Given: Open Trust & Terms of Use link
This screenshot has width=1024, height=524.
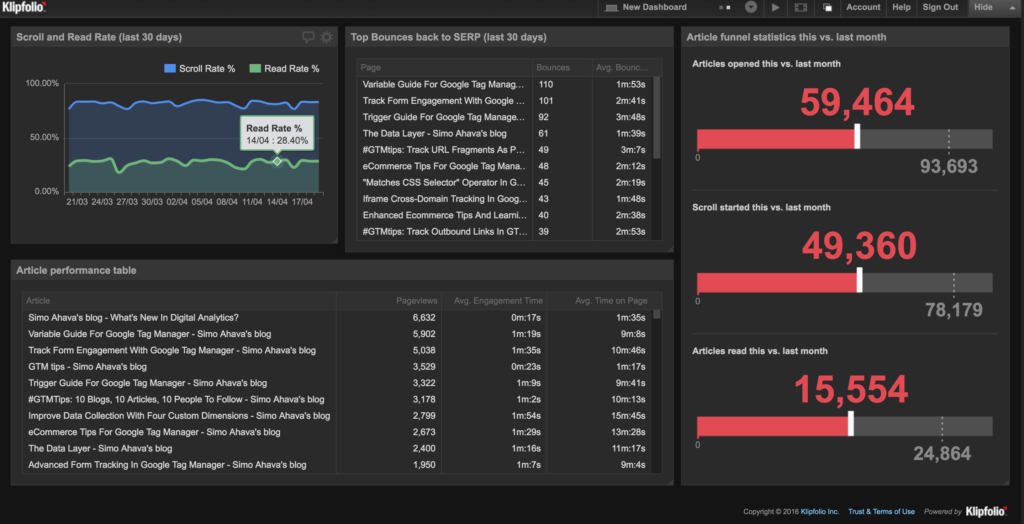Looking at the screenshot, I should tap(881, 512).
